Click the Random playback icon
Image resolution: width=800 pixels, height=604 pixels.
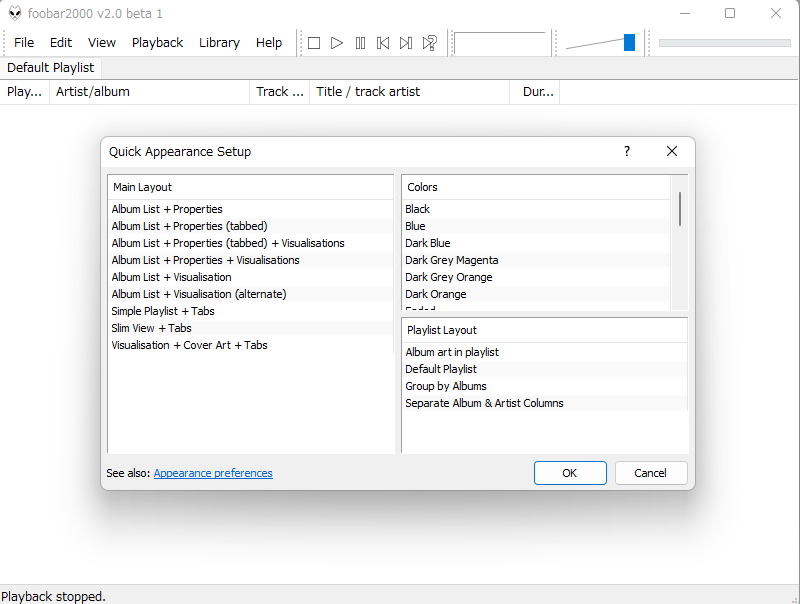pos(430,42)
